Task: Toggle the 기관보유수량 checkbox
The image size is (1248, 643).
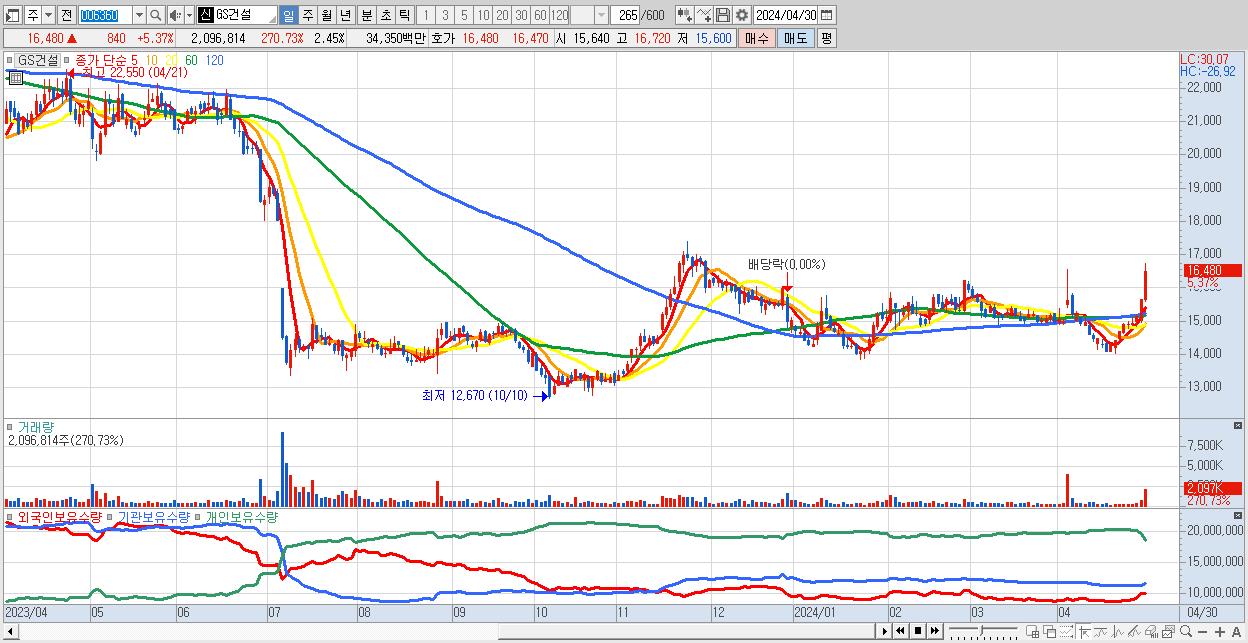Action: click(112, 517)
